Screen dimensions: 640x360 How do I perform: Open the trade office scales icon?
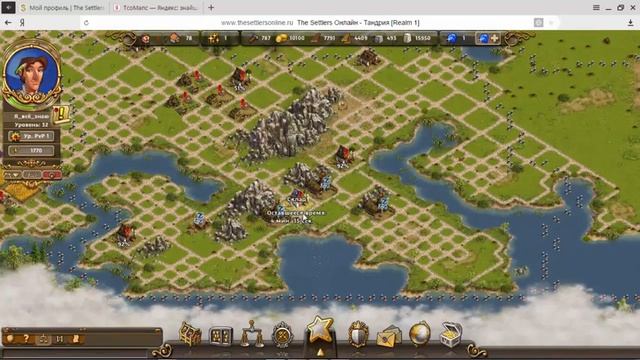pos(251,334)
